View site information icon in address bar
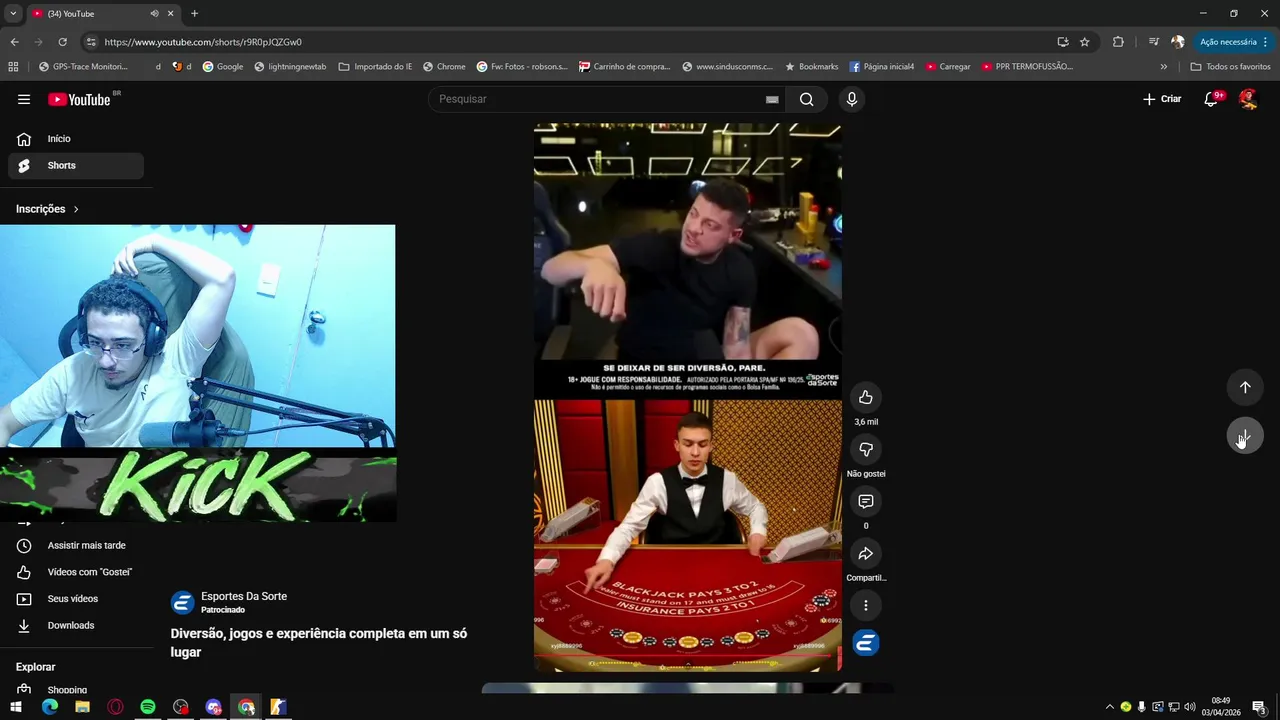 (91, 42)
